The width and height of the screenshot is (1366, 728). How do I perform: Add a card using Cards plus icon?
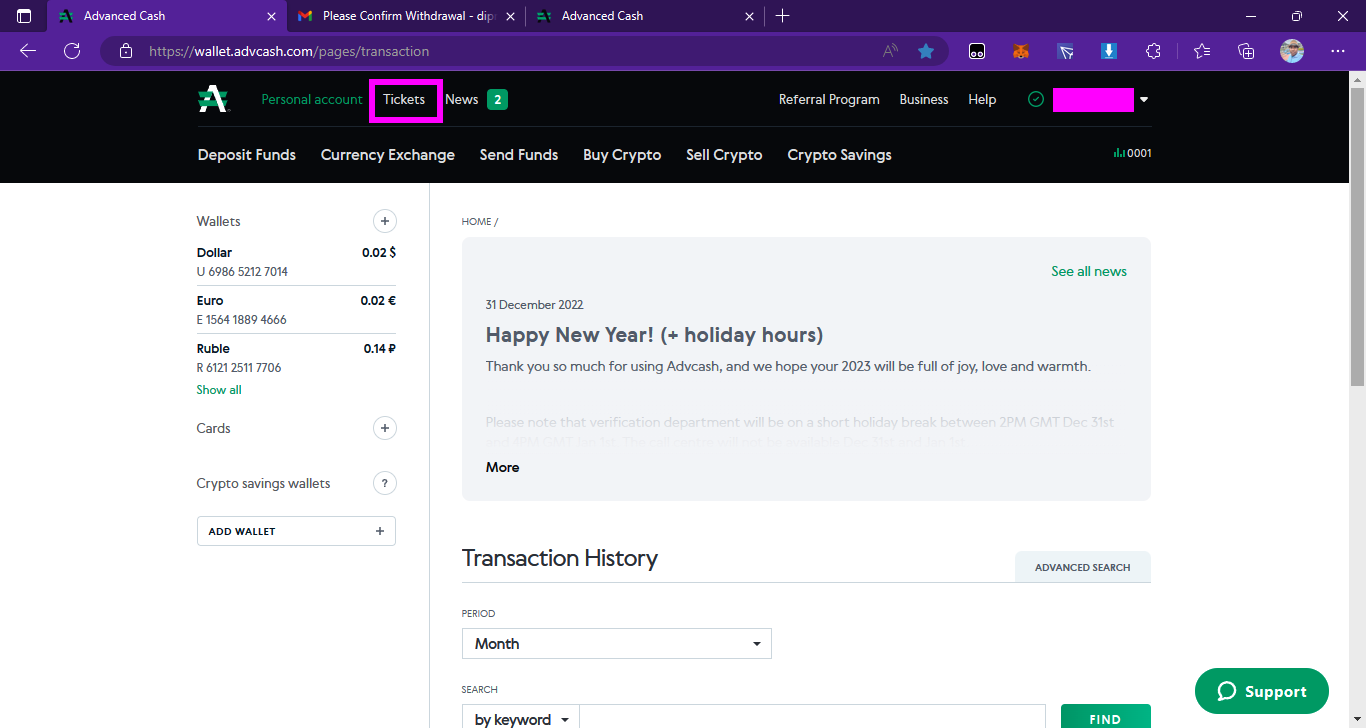pyautogui.click(x=384, y=428)
